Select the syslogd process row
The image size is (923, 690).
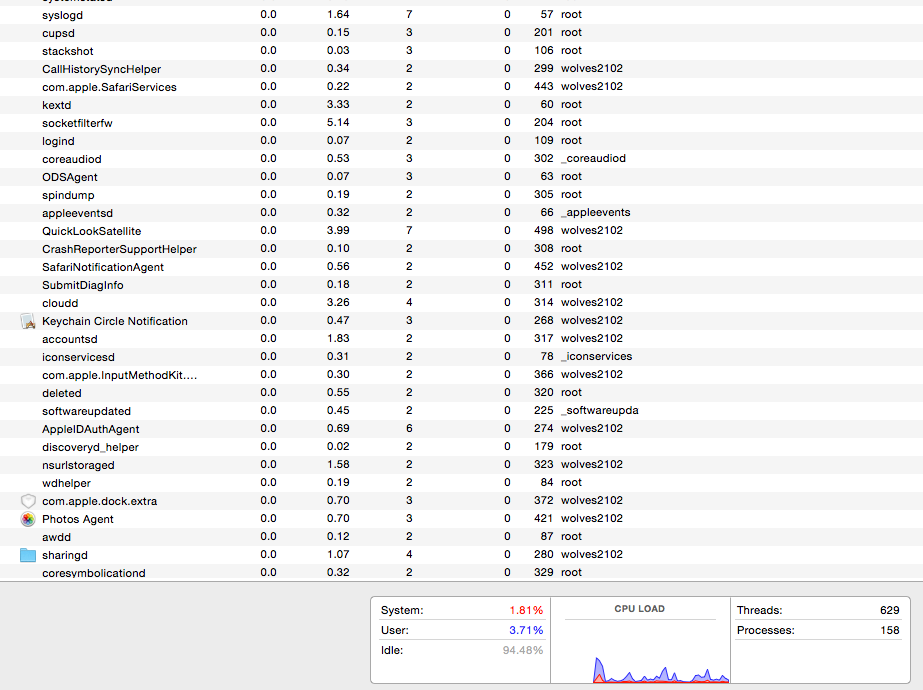462,15
